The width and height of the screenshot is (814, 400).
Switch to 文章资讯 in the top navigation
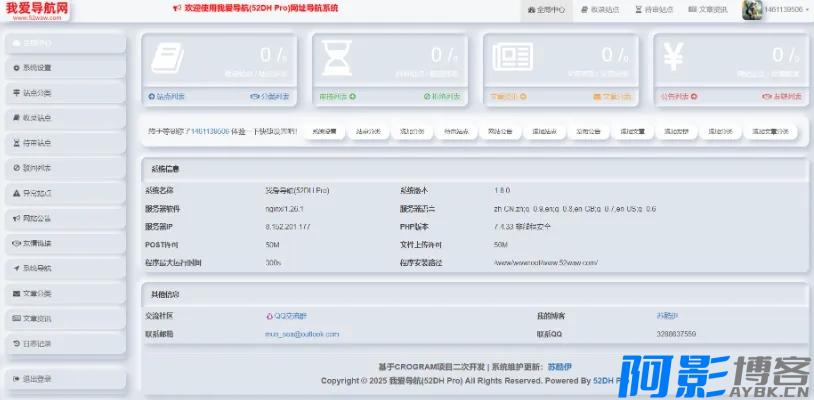tap(708, 10)
